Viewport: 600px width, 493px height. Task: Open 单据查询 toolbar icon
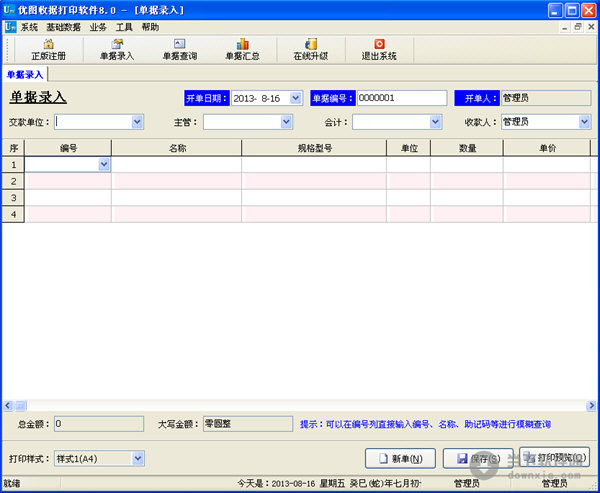(x=179, y=49)
